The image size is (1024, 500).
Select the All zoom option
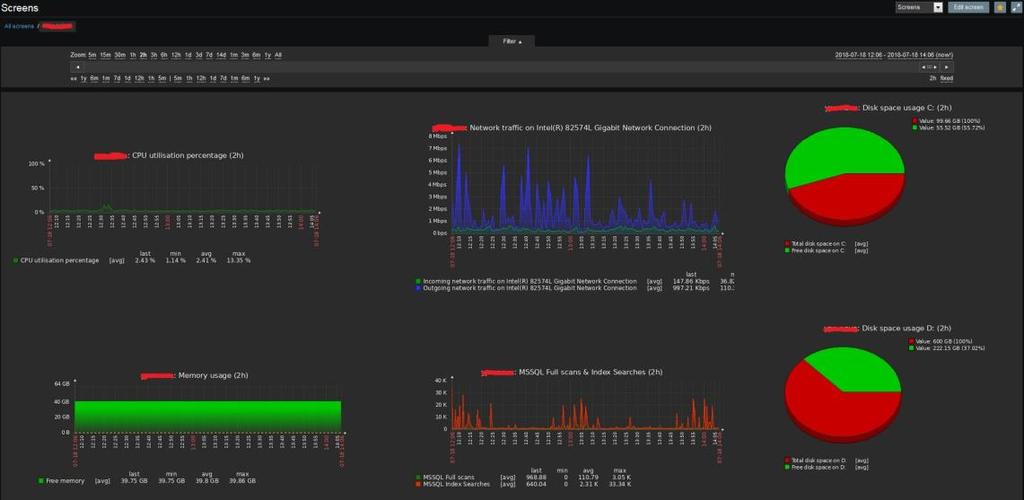(278, 55)
